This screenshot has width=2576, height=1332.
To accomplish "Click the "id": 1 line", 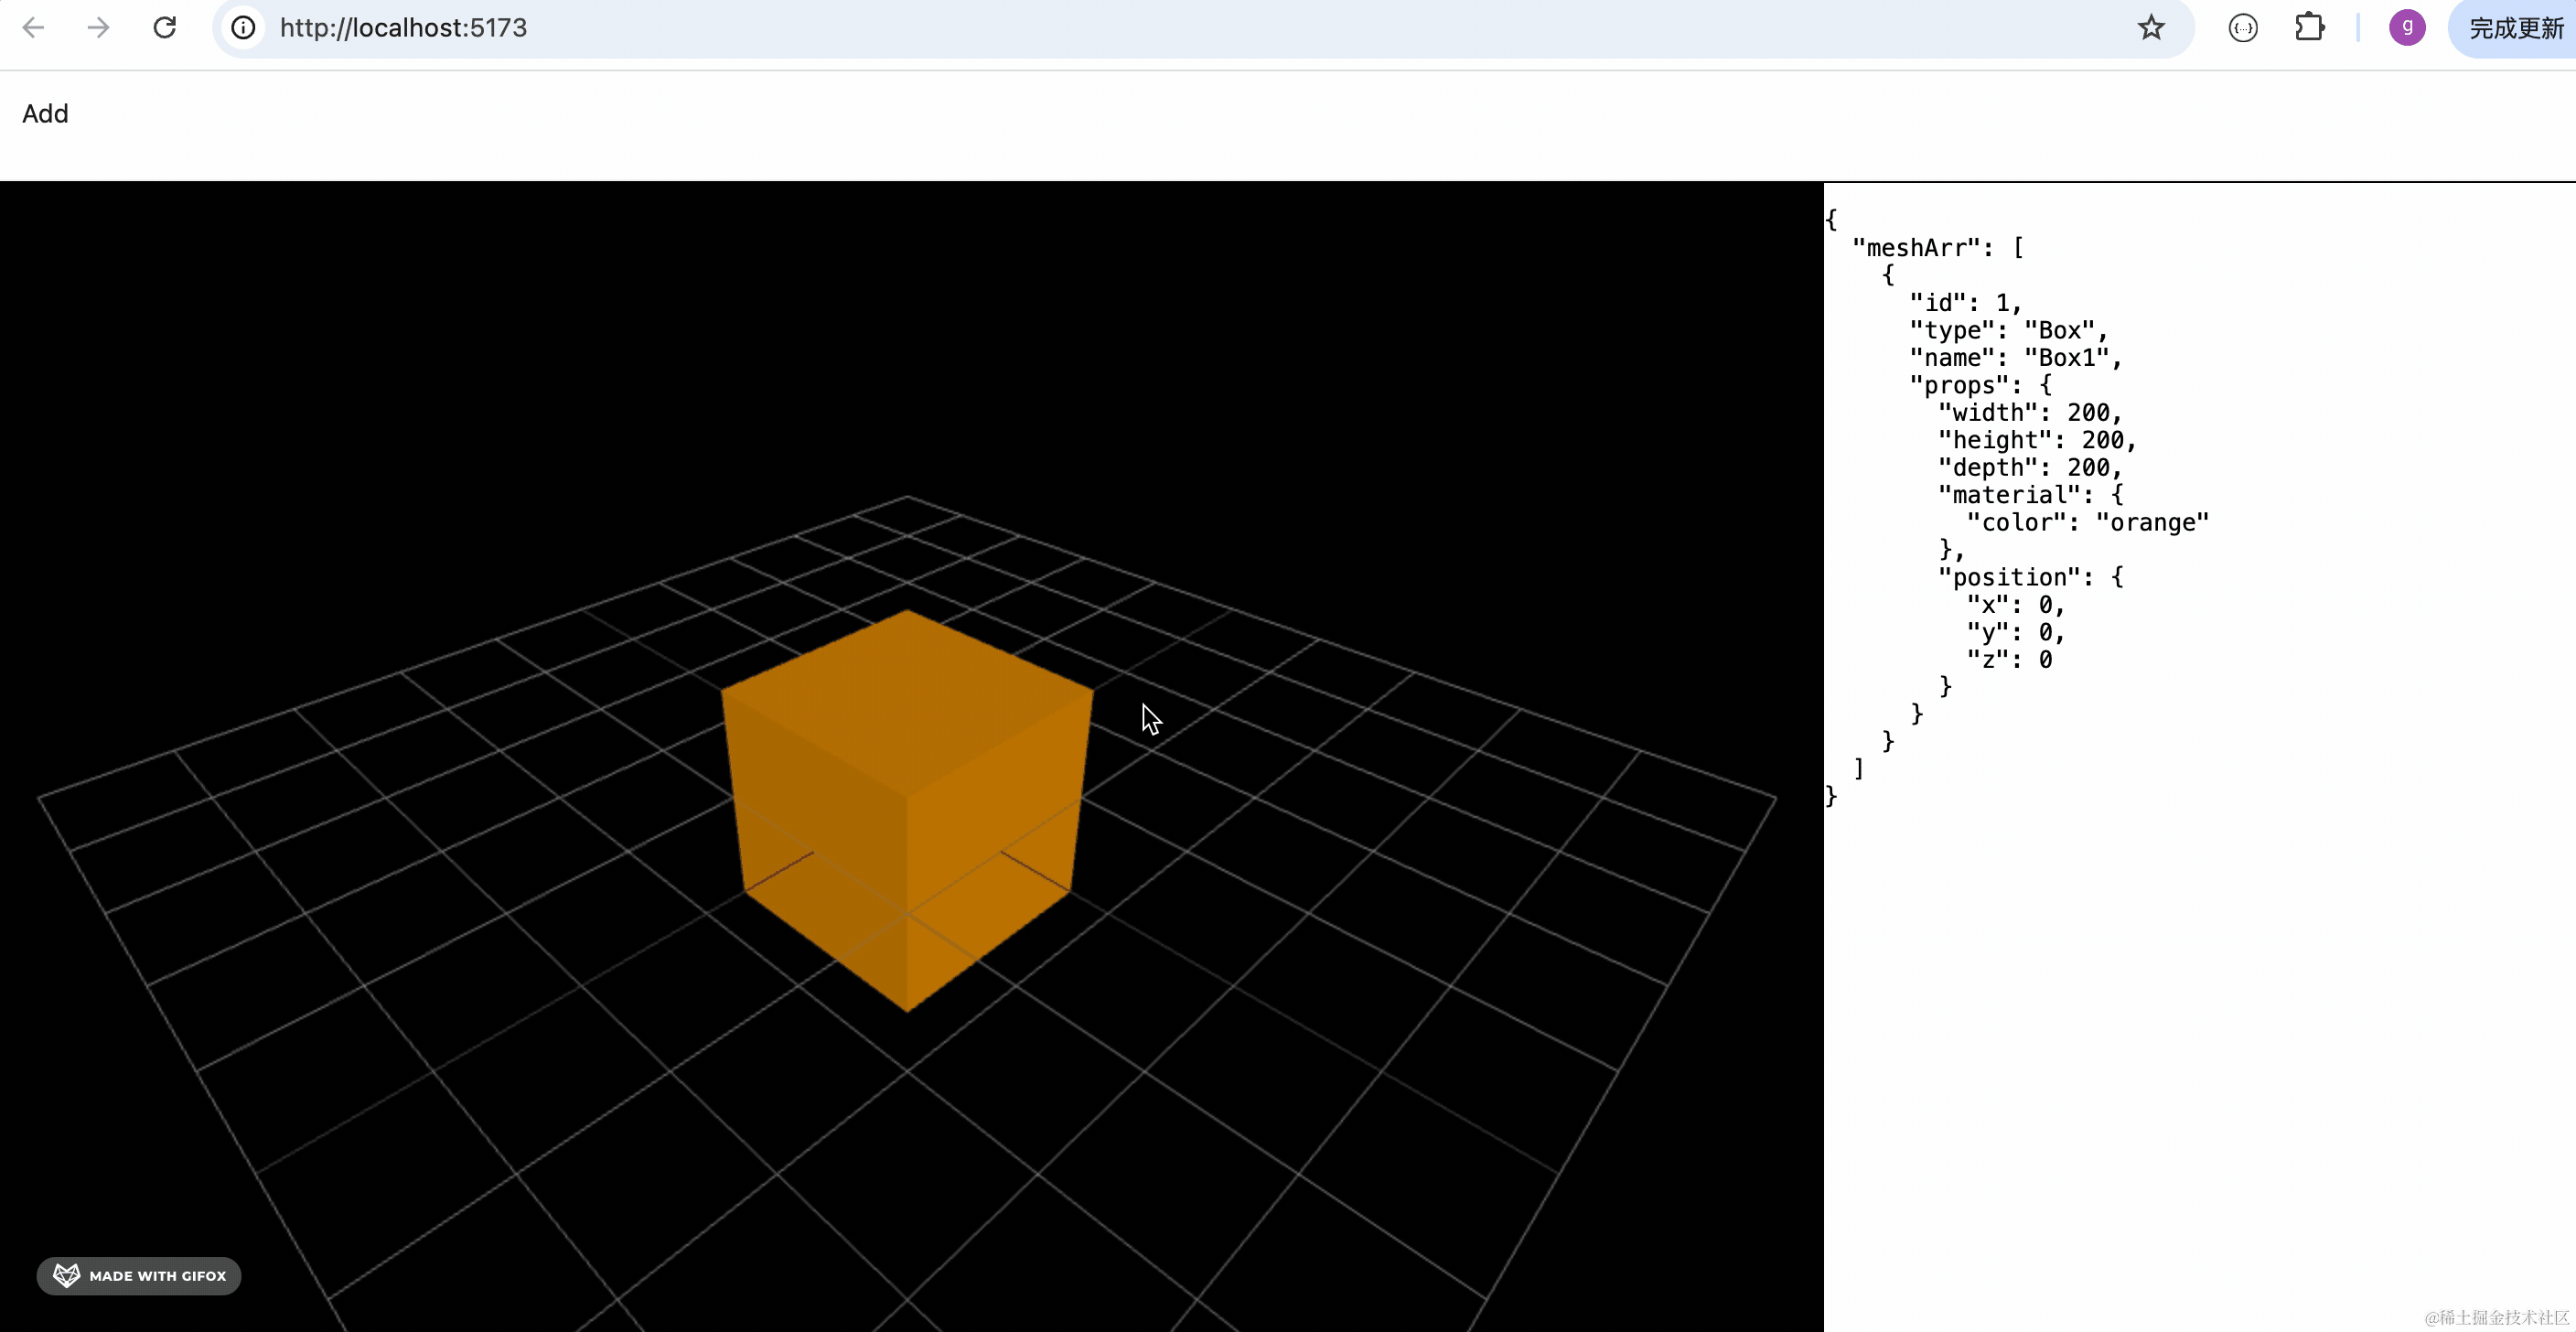I will 1966,303.
